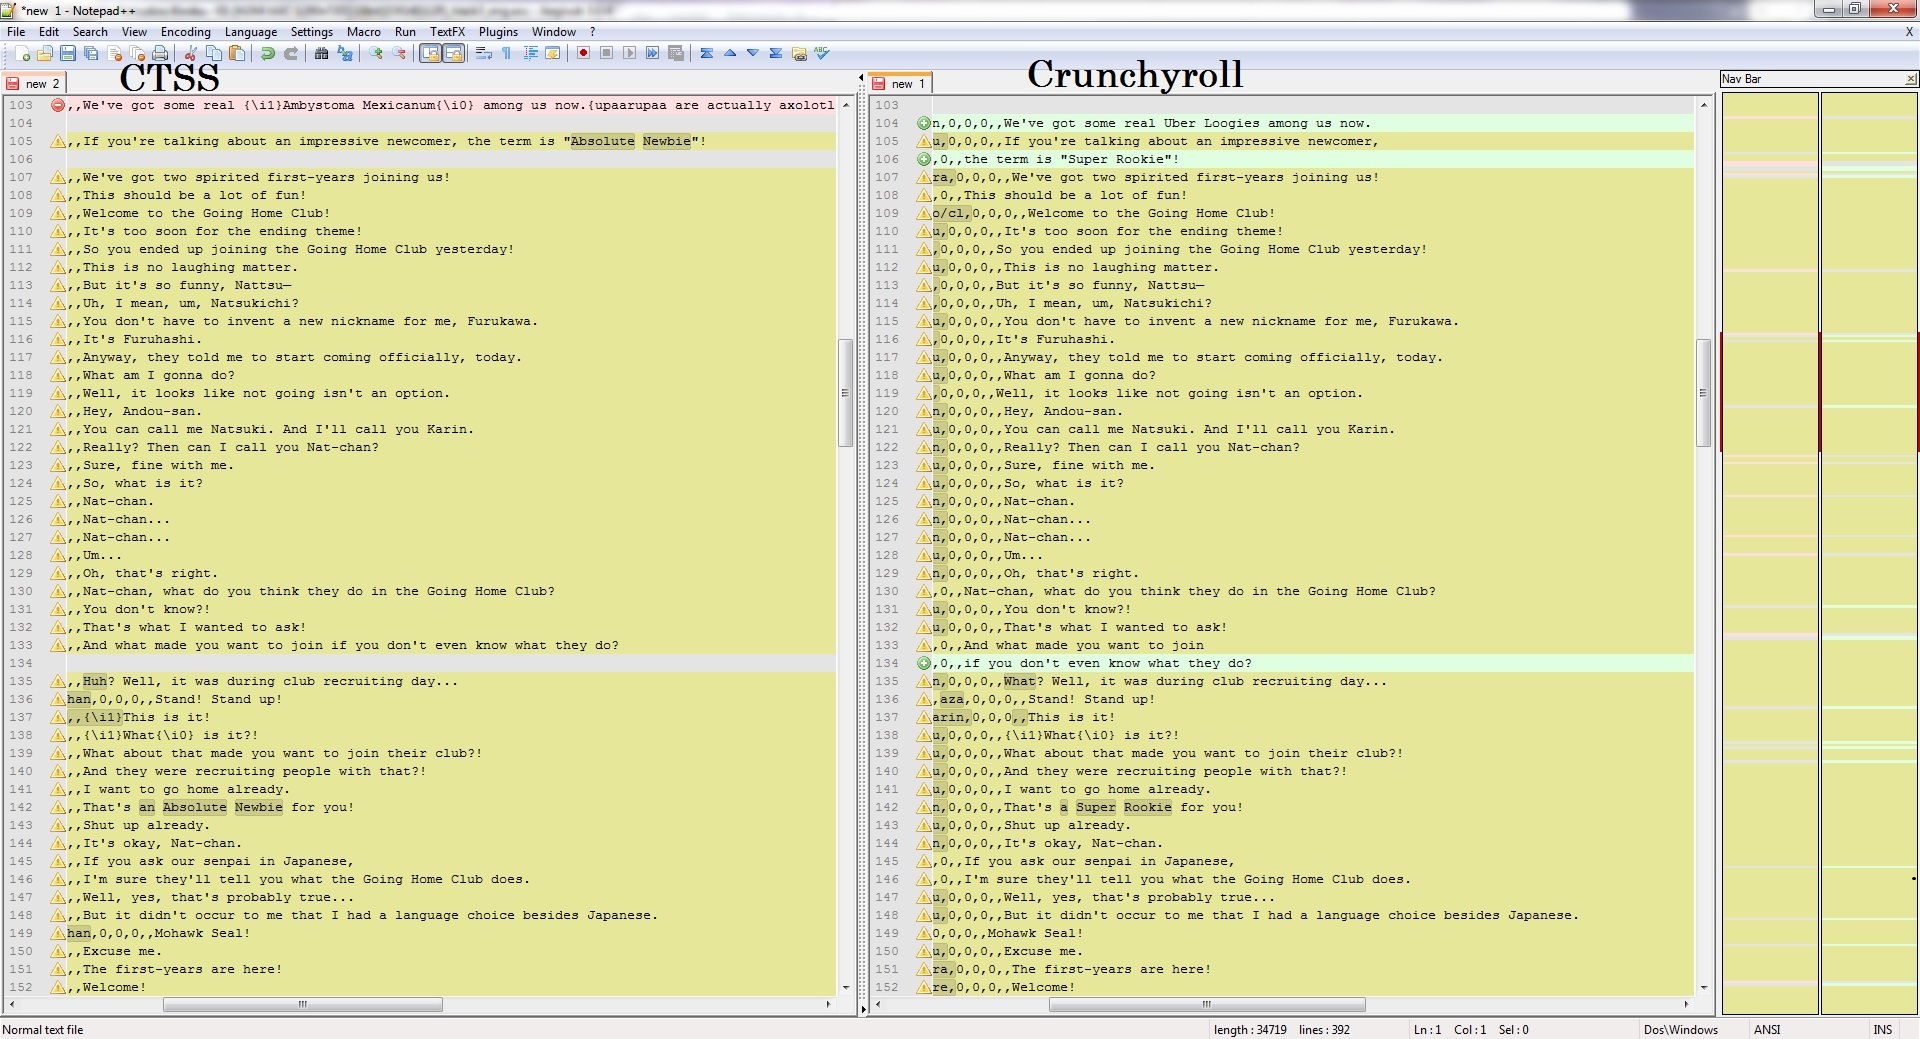The image size is (1920, 1039).
Task: Go to next difference down arrow
Action: 753,53
